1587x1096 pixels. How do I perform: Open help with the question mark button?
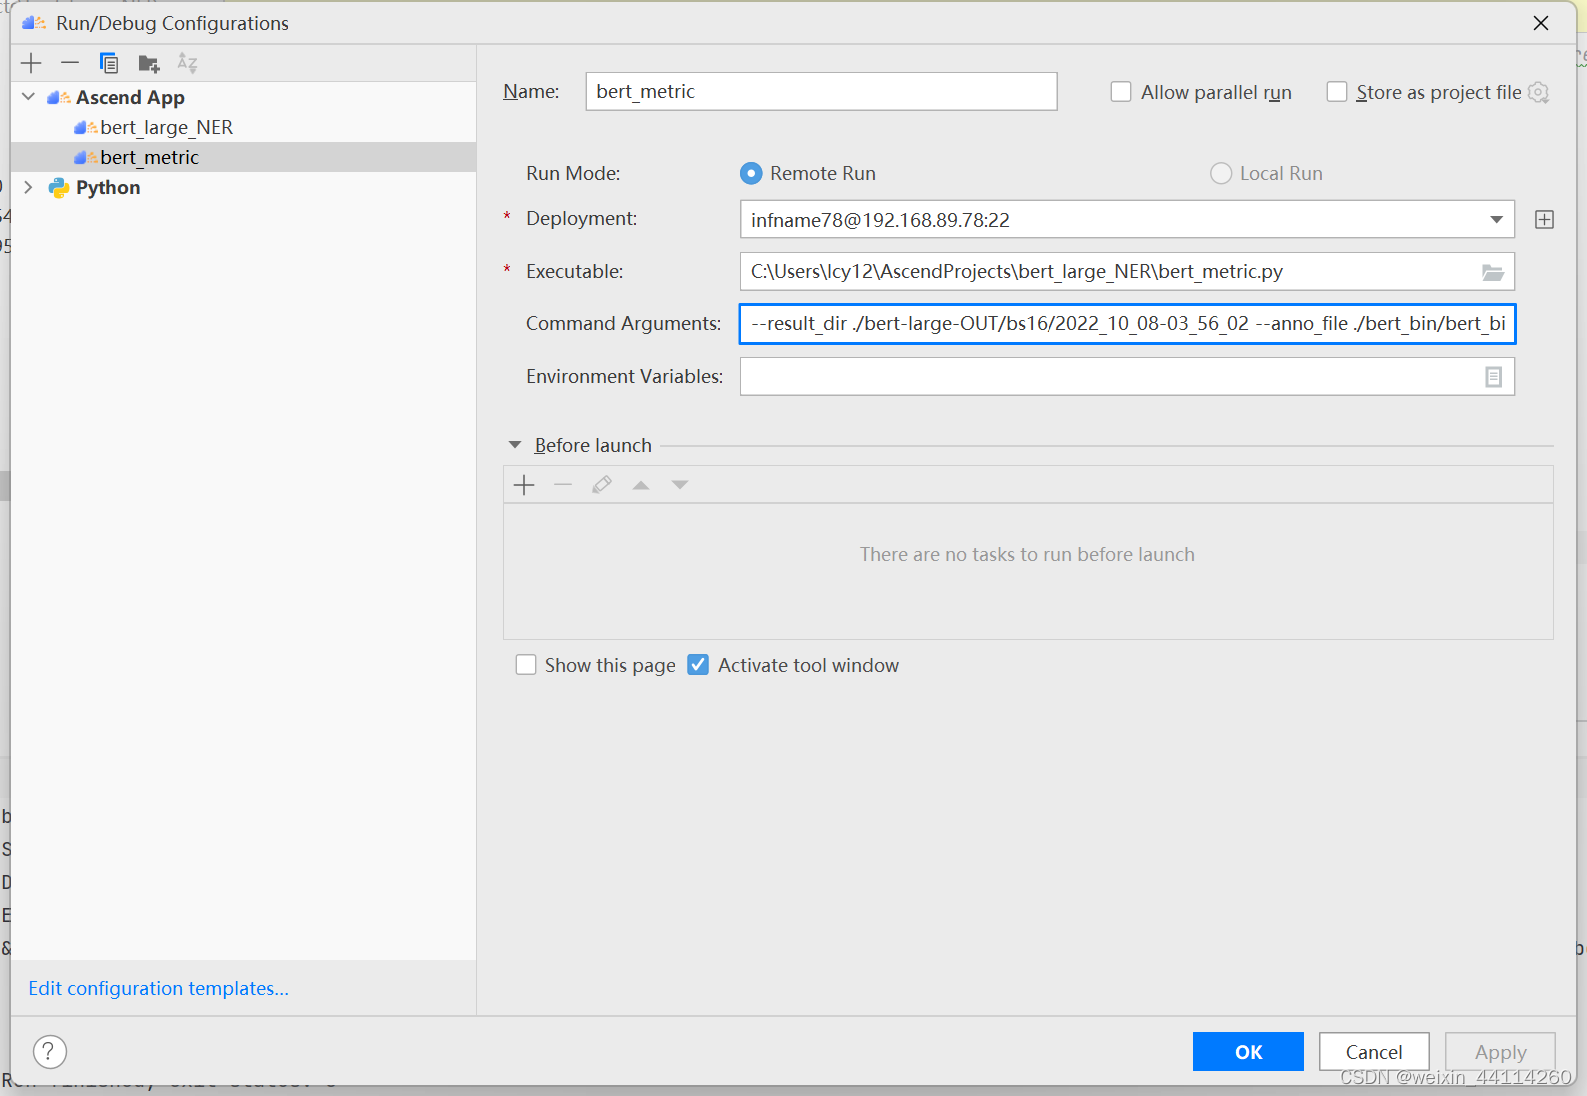pos(50,1052)
